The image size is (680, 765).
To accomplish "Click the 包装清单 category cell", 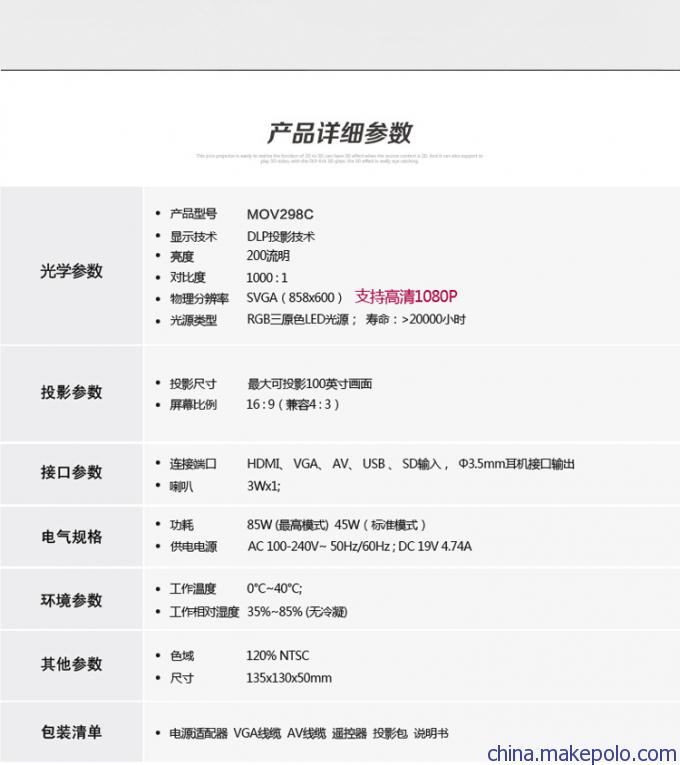I will click(71, 732).
